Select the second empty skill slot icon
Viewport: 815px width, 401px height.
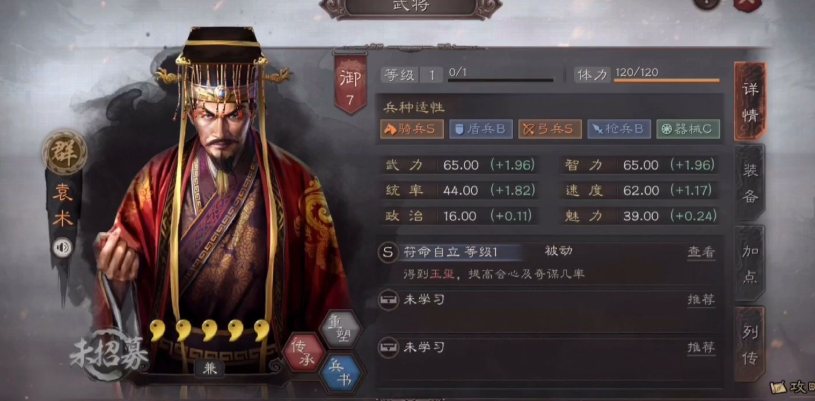tap(388, 347)
